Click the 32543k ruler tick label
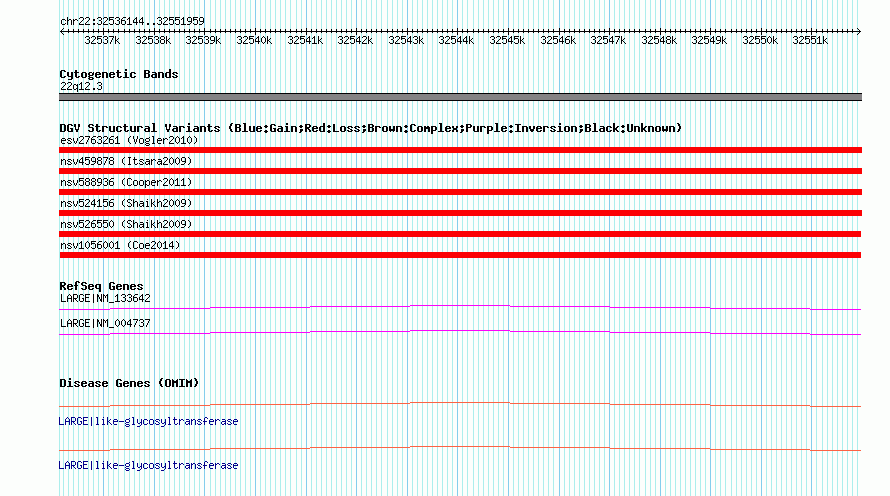 click(x=406, y=40)
